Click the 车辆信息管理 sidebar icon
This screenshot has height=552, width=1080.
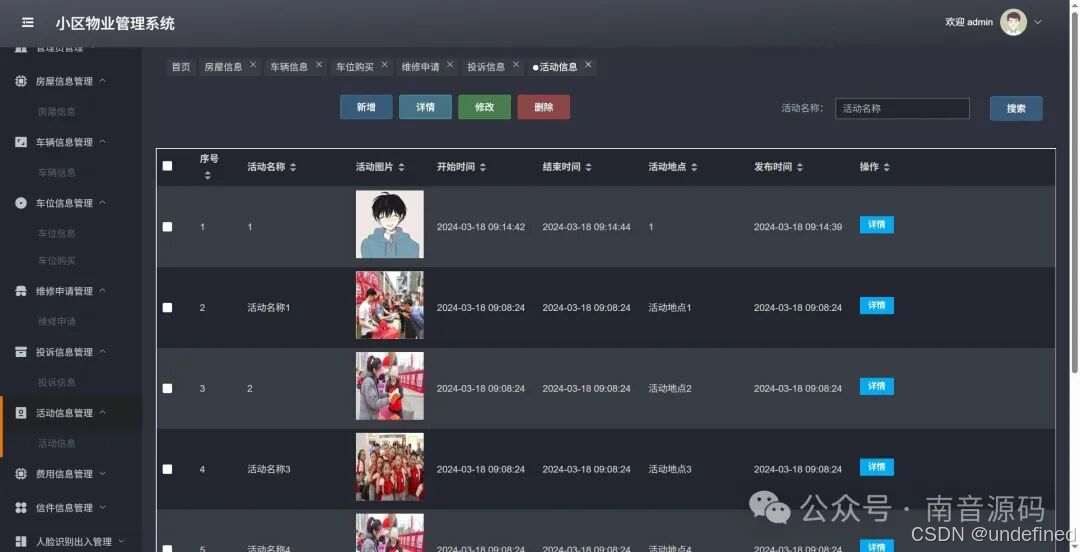click(21, 142)
